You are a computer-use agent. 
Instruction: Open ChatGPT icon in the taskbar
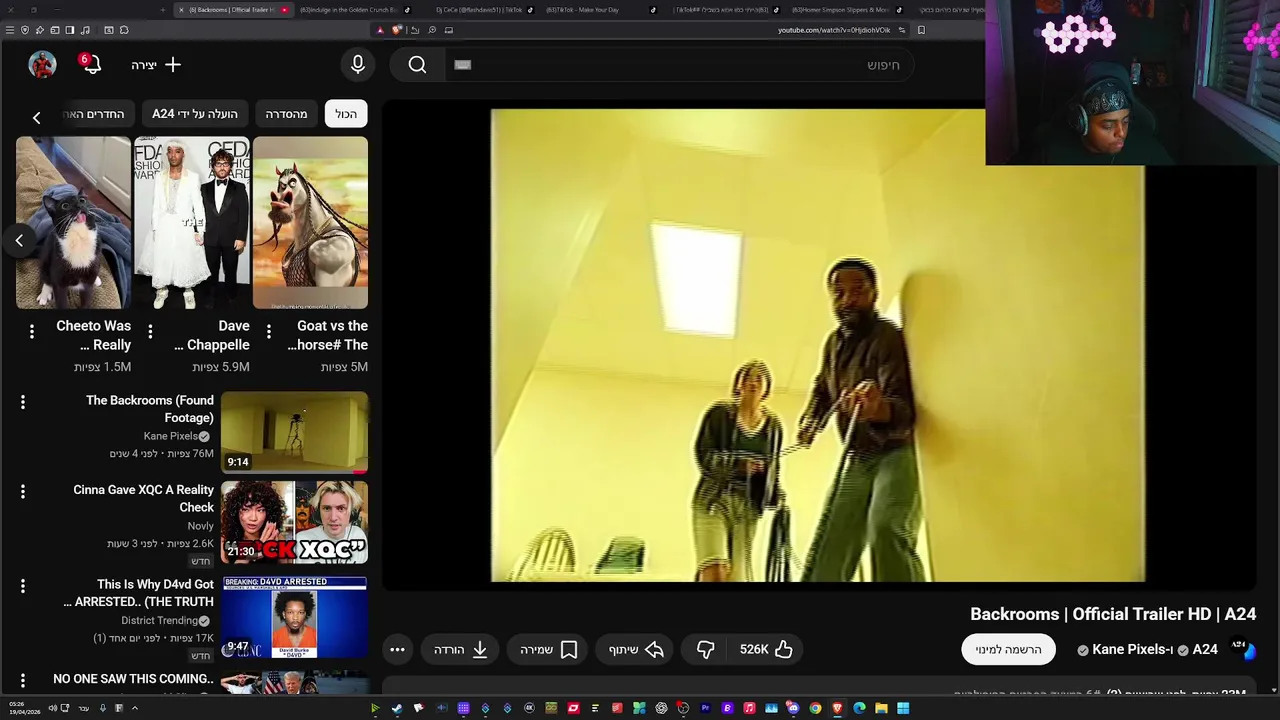point(661,708)
